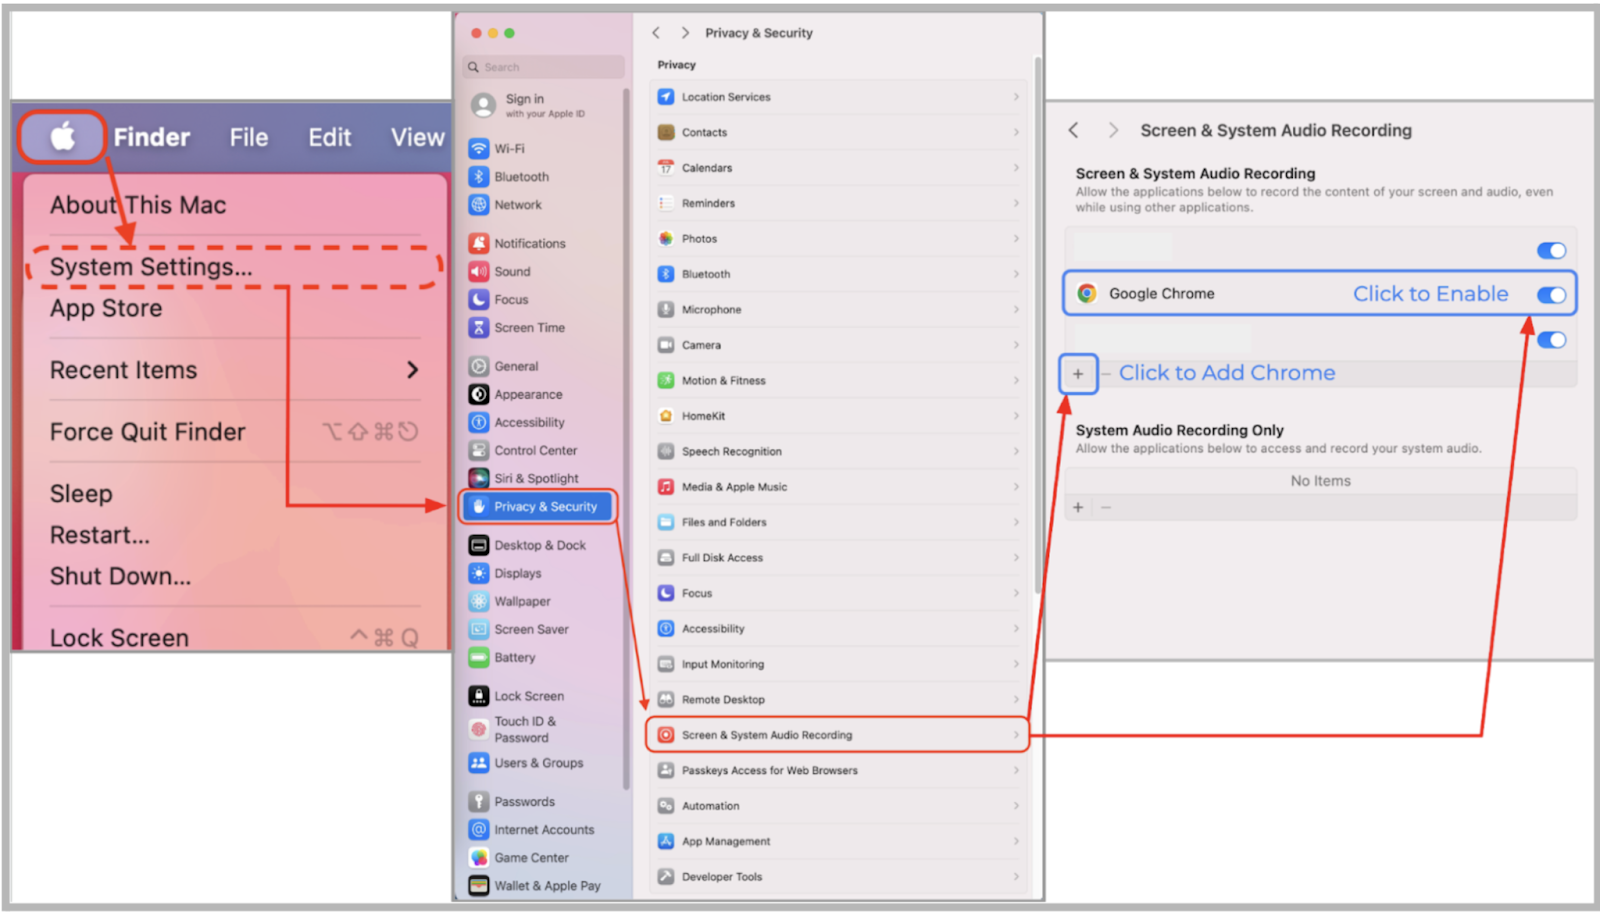Choose App Store menu entry

tap(106, 308)
